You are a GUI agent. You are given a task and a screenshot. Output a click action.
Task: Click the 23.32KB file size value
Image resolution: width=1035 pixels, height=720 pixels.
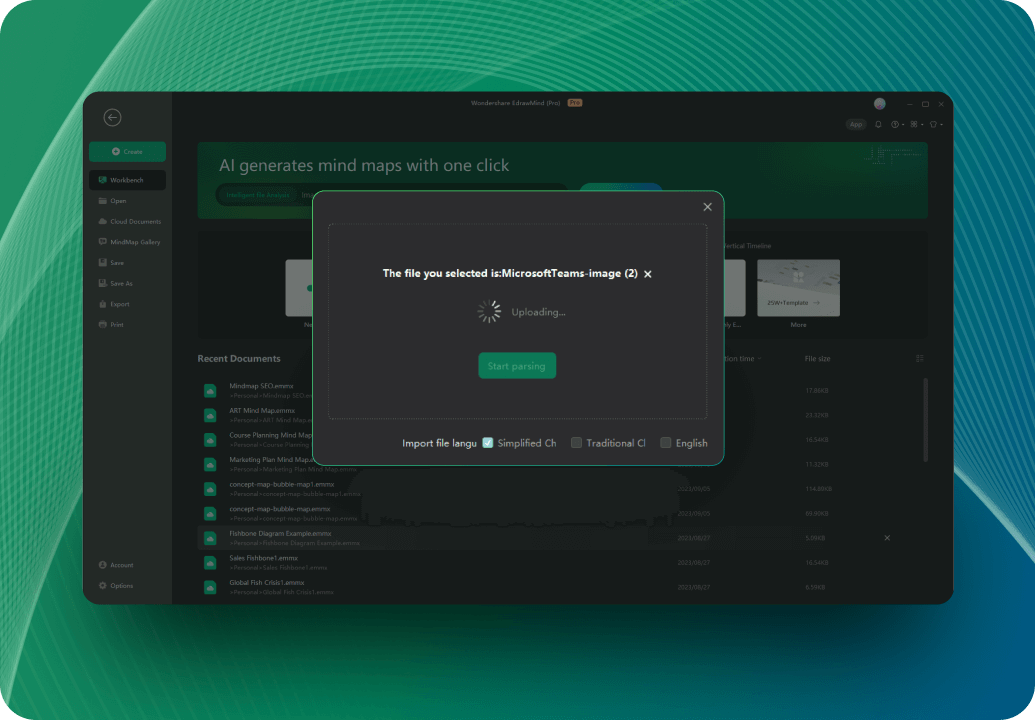pos(817,415)
